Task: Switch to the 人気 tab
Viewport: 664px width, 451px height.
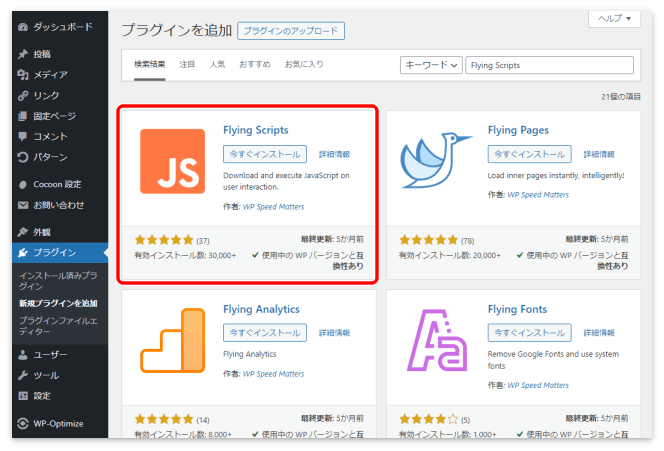Action: (217, 64)
